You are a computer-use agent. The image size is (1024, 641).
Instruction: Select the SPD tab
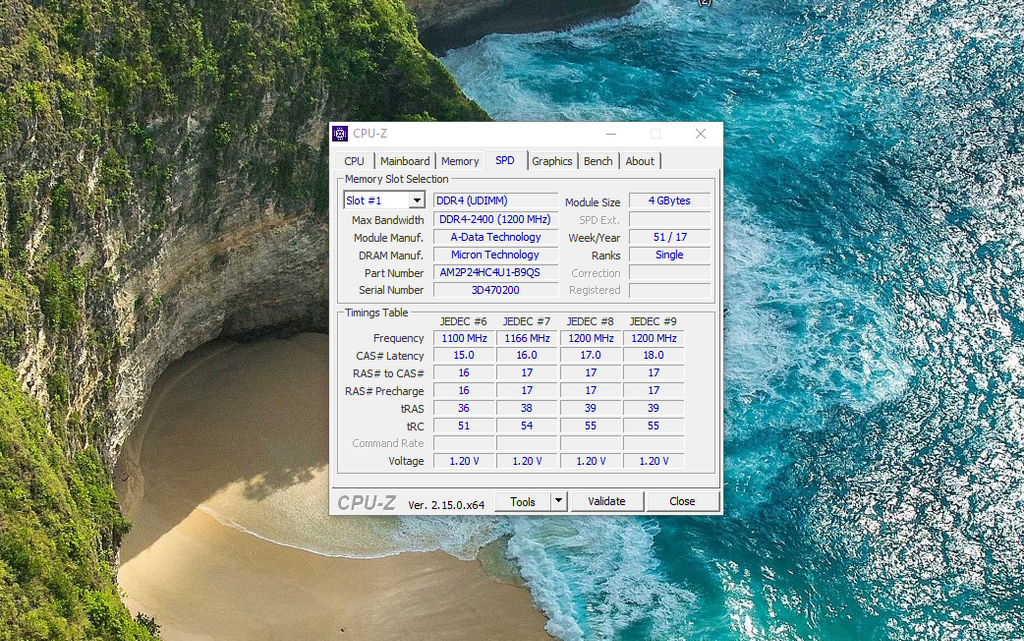coord(505,161)
